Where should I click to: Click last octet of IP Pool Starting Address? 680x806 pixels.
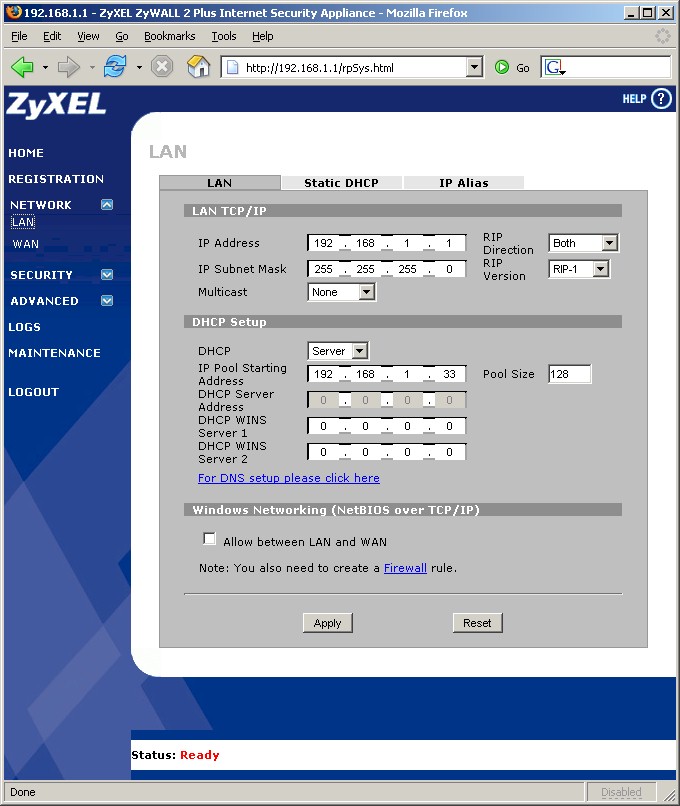(x=450, y=374)
